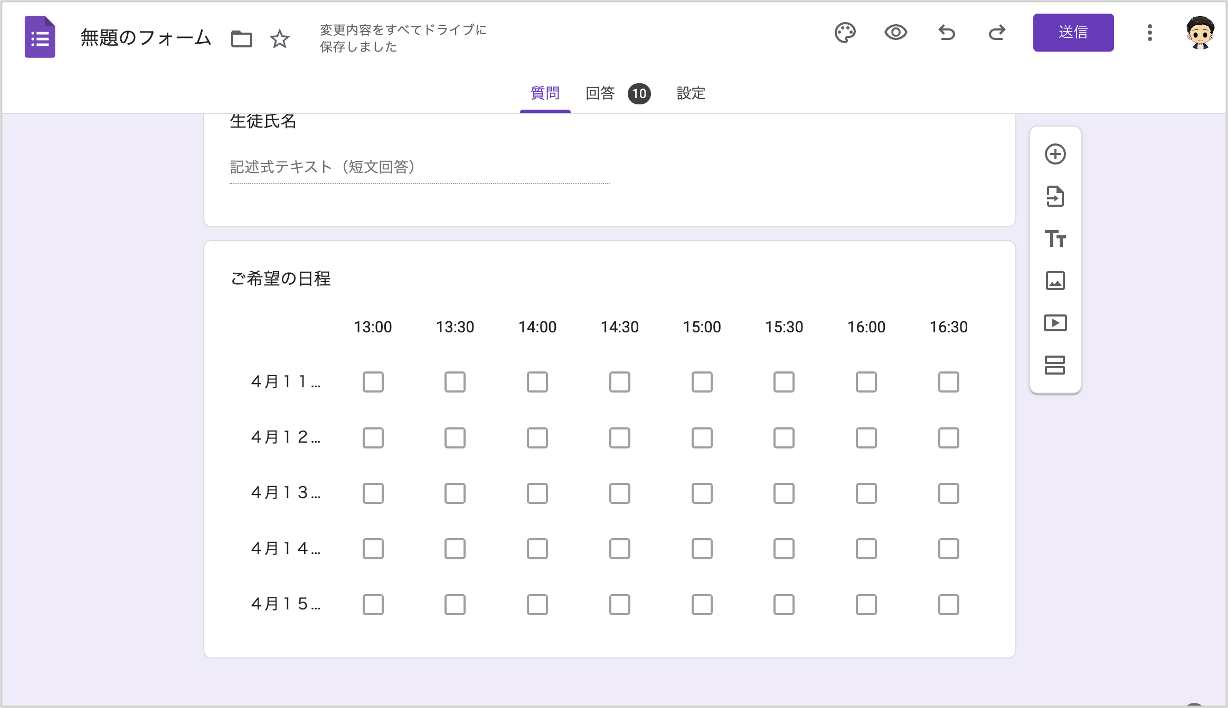1228x708 pixels.
Task: Switch to the 設定 tab
Action: (691, 93)
